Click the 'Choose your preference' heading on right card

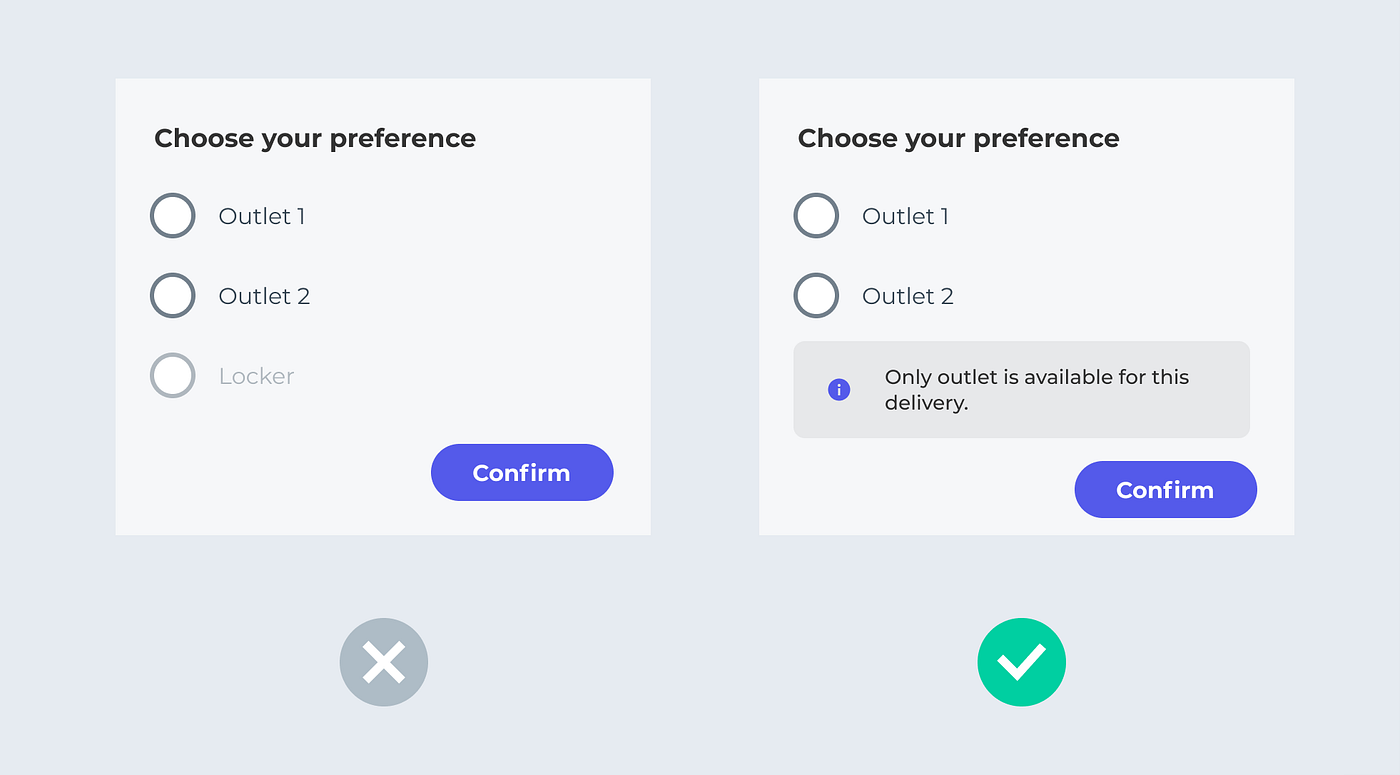coord(958,138)
